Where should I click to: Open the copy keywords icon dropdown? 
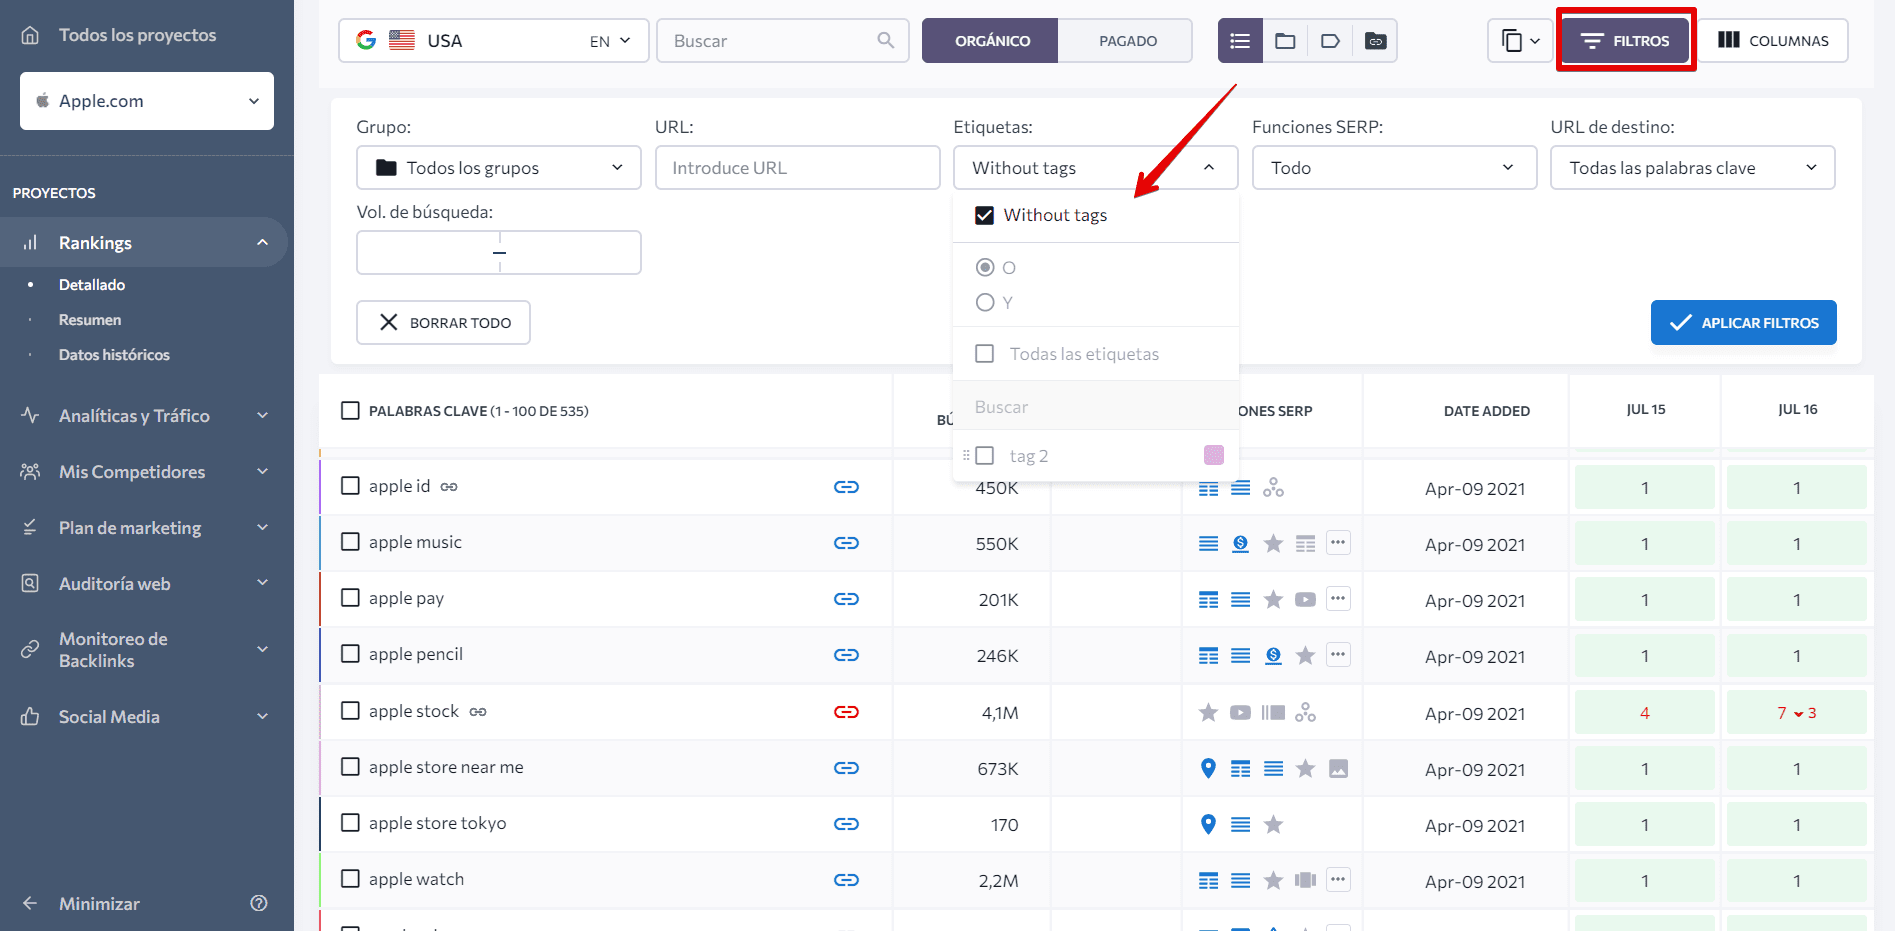[1520, 41]
